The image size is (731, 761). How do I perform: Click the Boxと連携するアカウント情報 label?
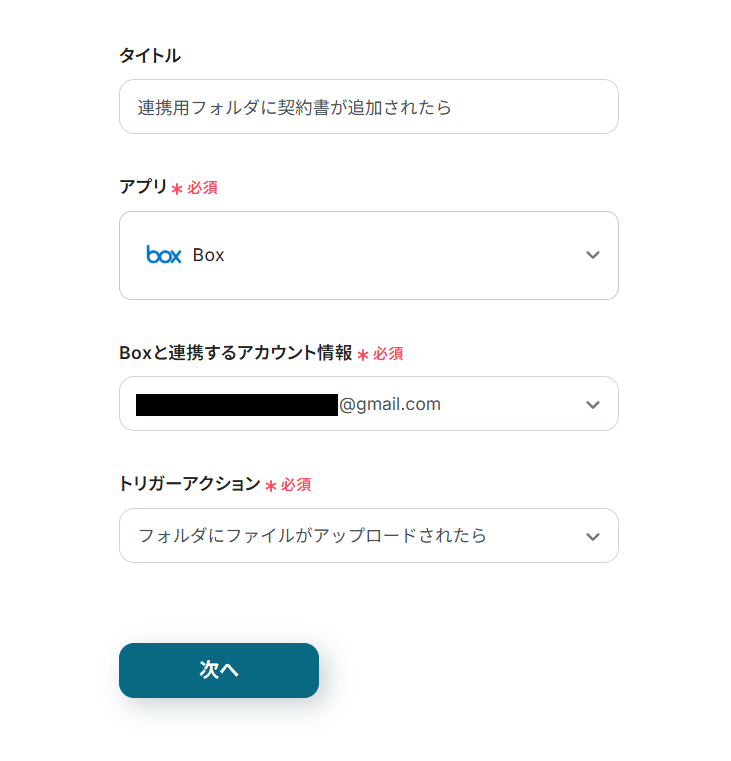[235, 353]
